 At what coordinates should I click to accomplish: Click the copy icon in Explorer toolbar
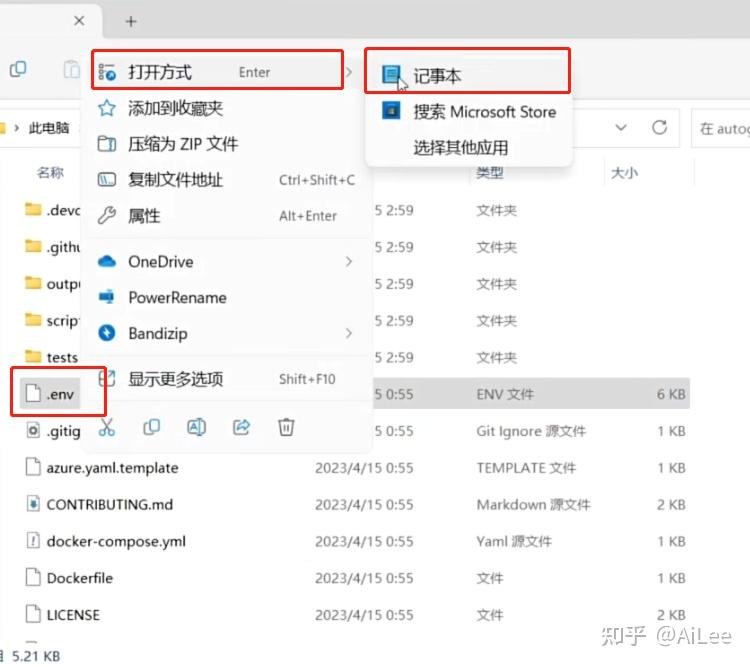[x=18, y=69]
